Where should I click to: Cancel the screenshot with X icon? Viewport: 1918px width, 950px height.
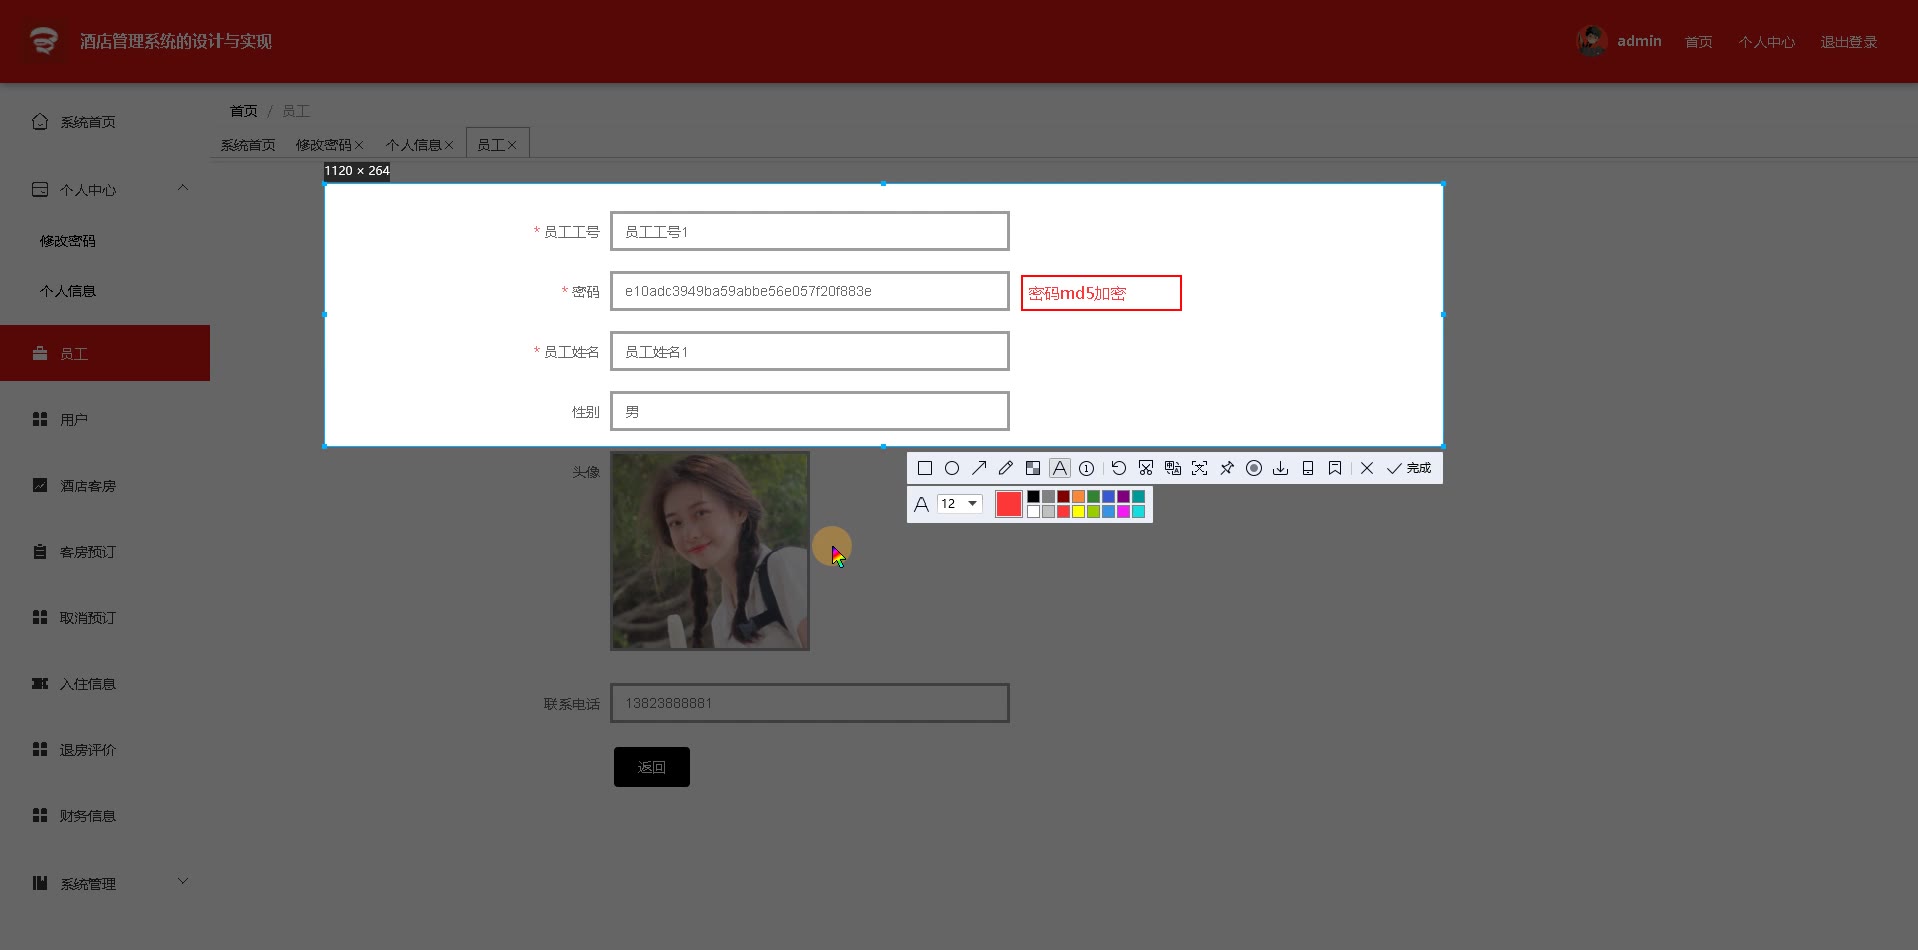point(1367,468)
